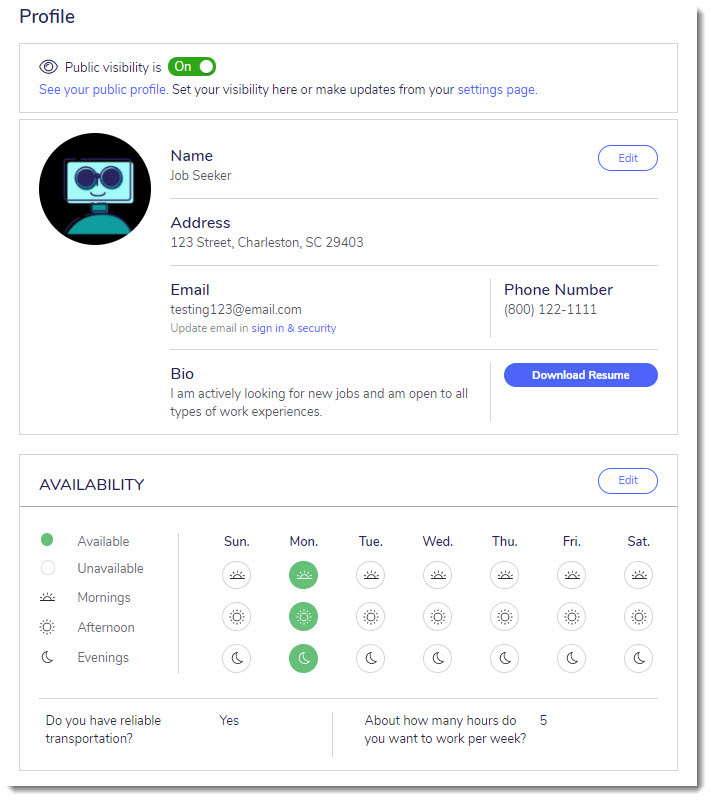Deselect Monday evening availability

click(304, 659)
